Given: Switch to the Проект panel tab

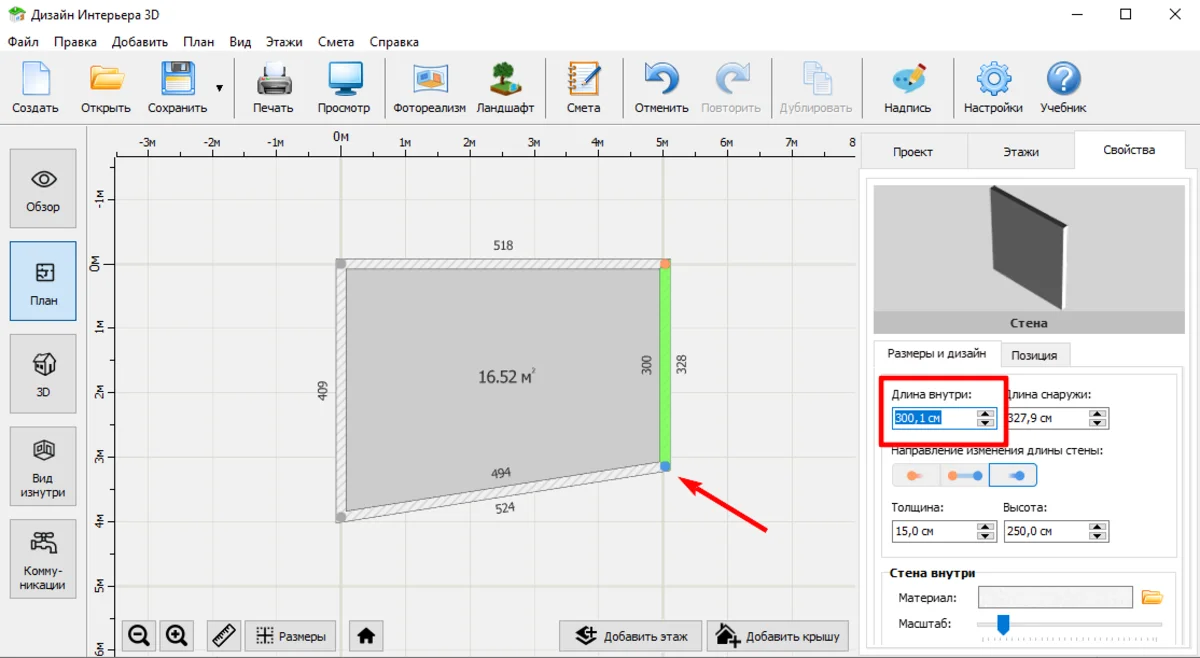Looking at the screenshot, I should 913,151.
